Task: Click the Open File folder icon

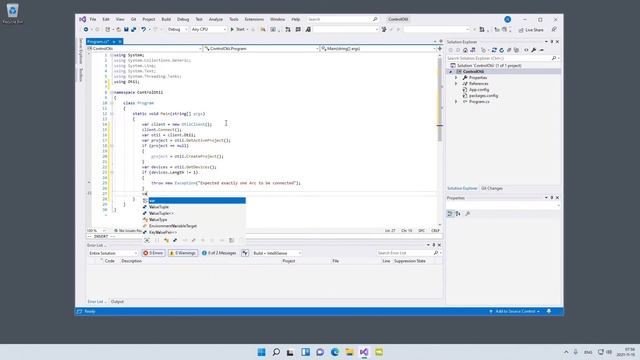Action: tap(118, 29)
